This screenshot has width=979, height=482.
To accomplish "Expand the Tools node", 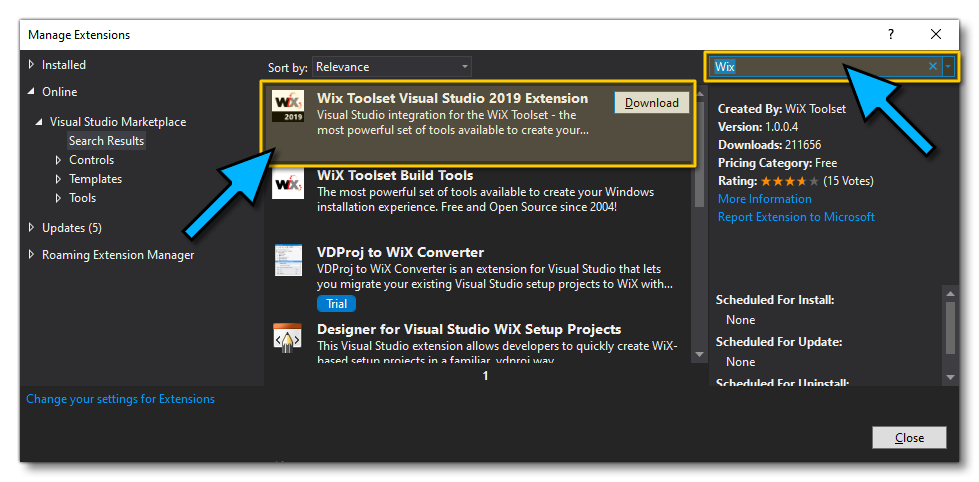I will coord(59,198).
